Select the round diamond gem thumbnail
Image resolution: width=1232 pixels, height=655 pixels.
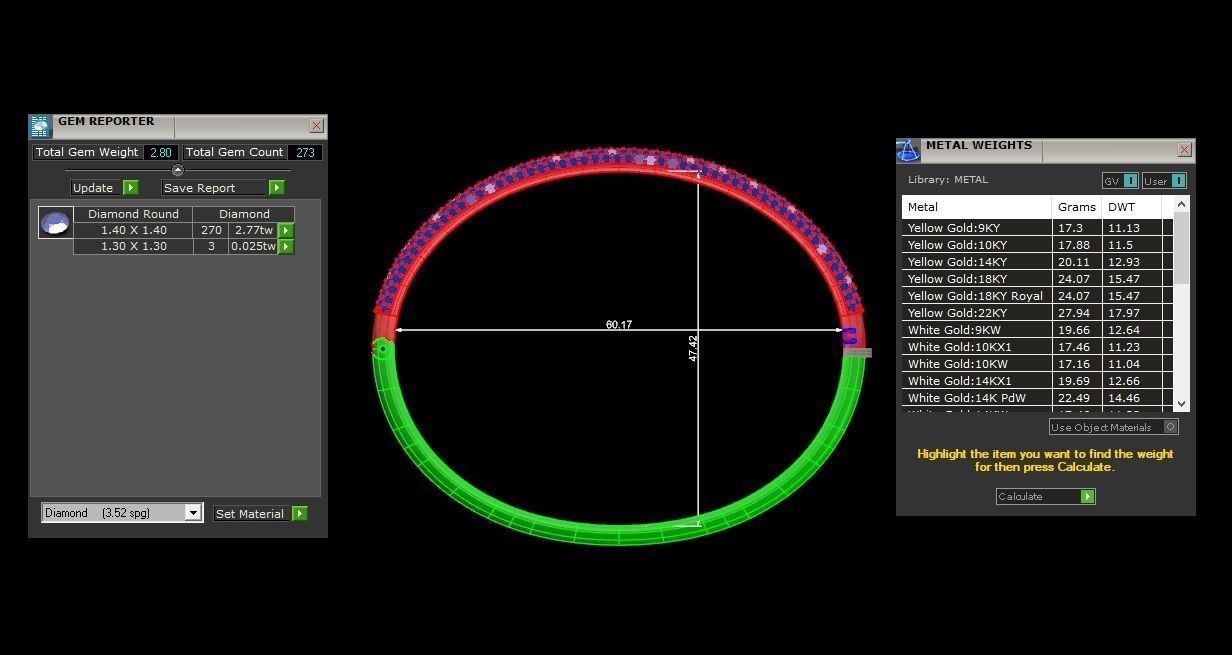tap(56, 222)
